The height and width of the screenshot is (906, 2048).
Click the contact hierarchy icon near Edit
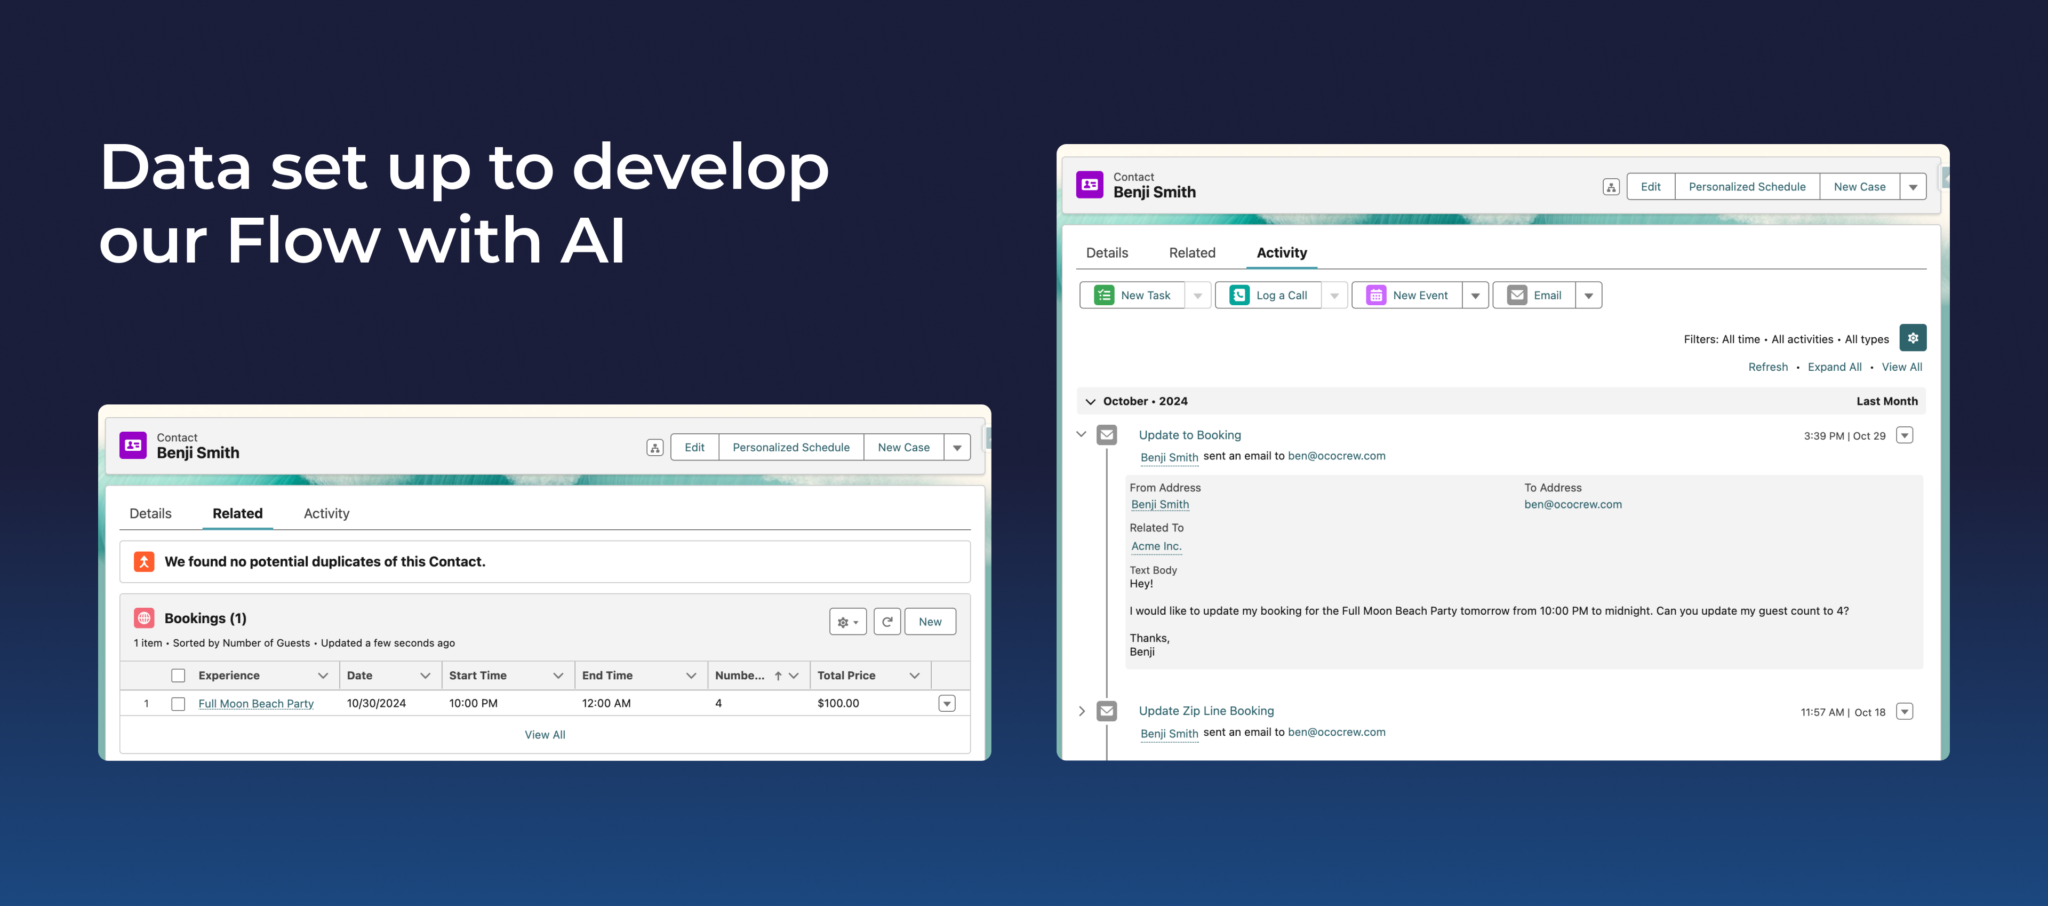[1610, 186]
